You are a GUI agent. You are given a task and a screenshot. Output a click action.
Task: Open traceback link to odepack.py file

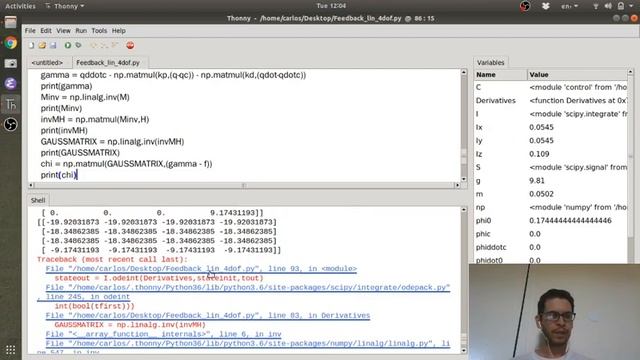tap(248, 287)
